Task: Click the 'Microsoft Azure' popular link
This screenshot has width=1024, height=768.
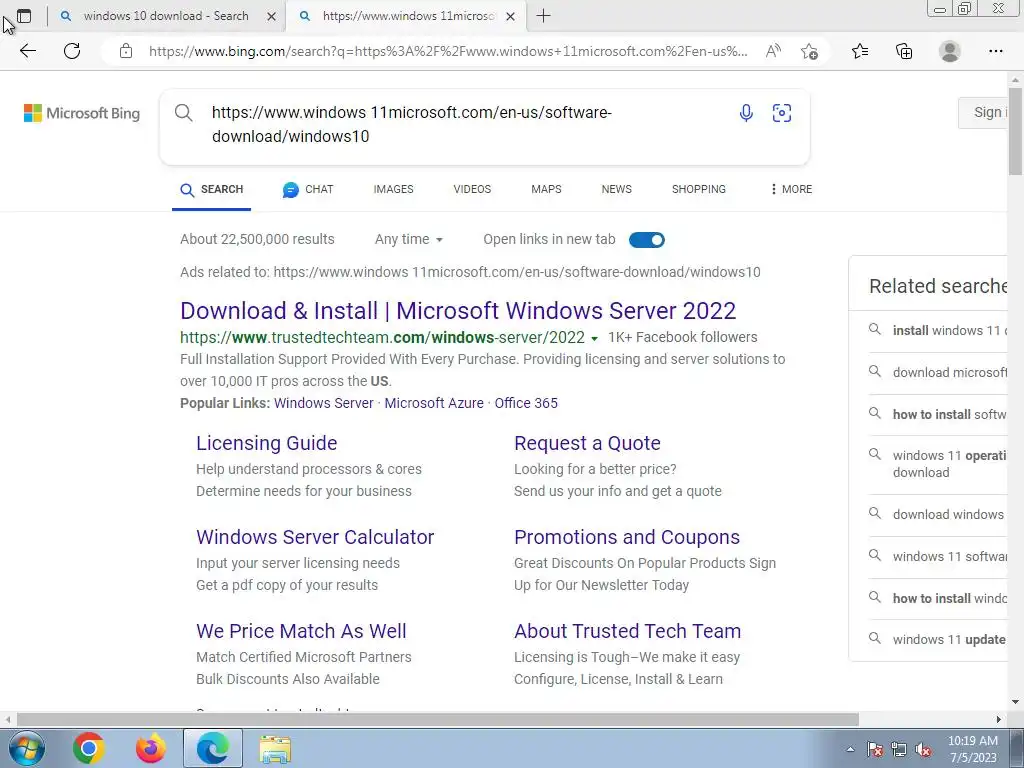Action: click(434, 403)
